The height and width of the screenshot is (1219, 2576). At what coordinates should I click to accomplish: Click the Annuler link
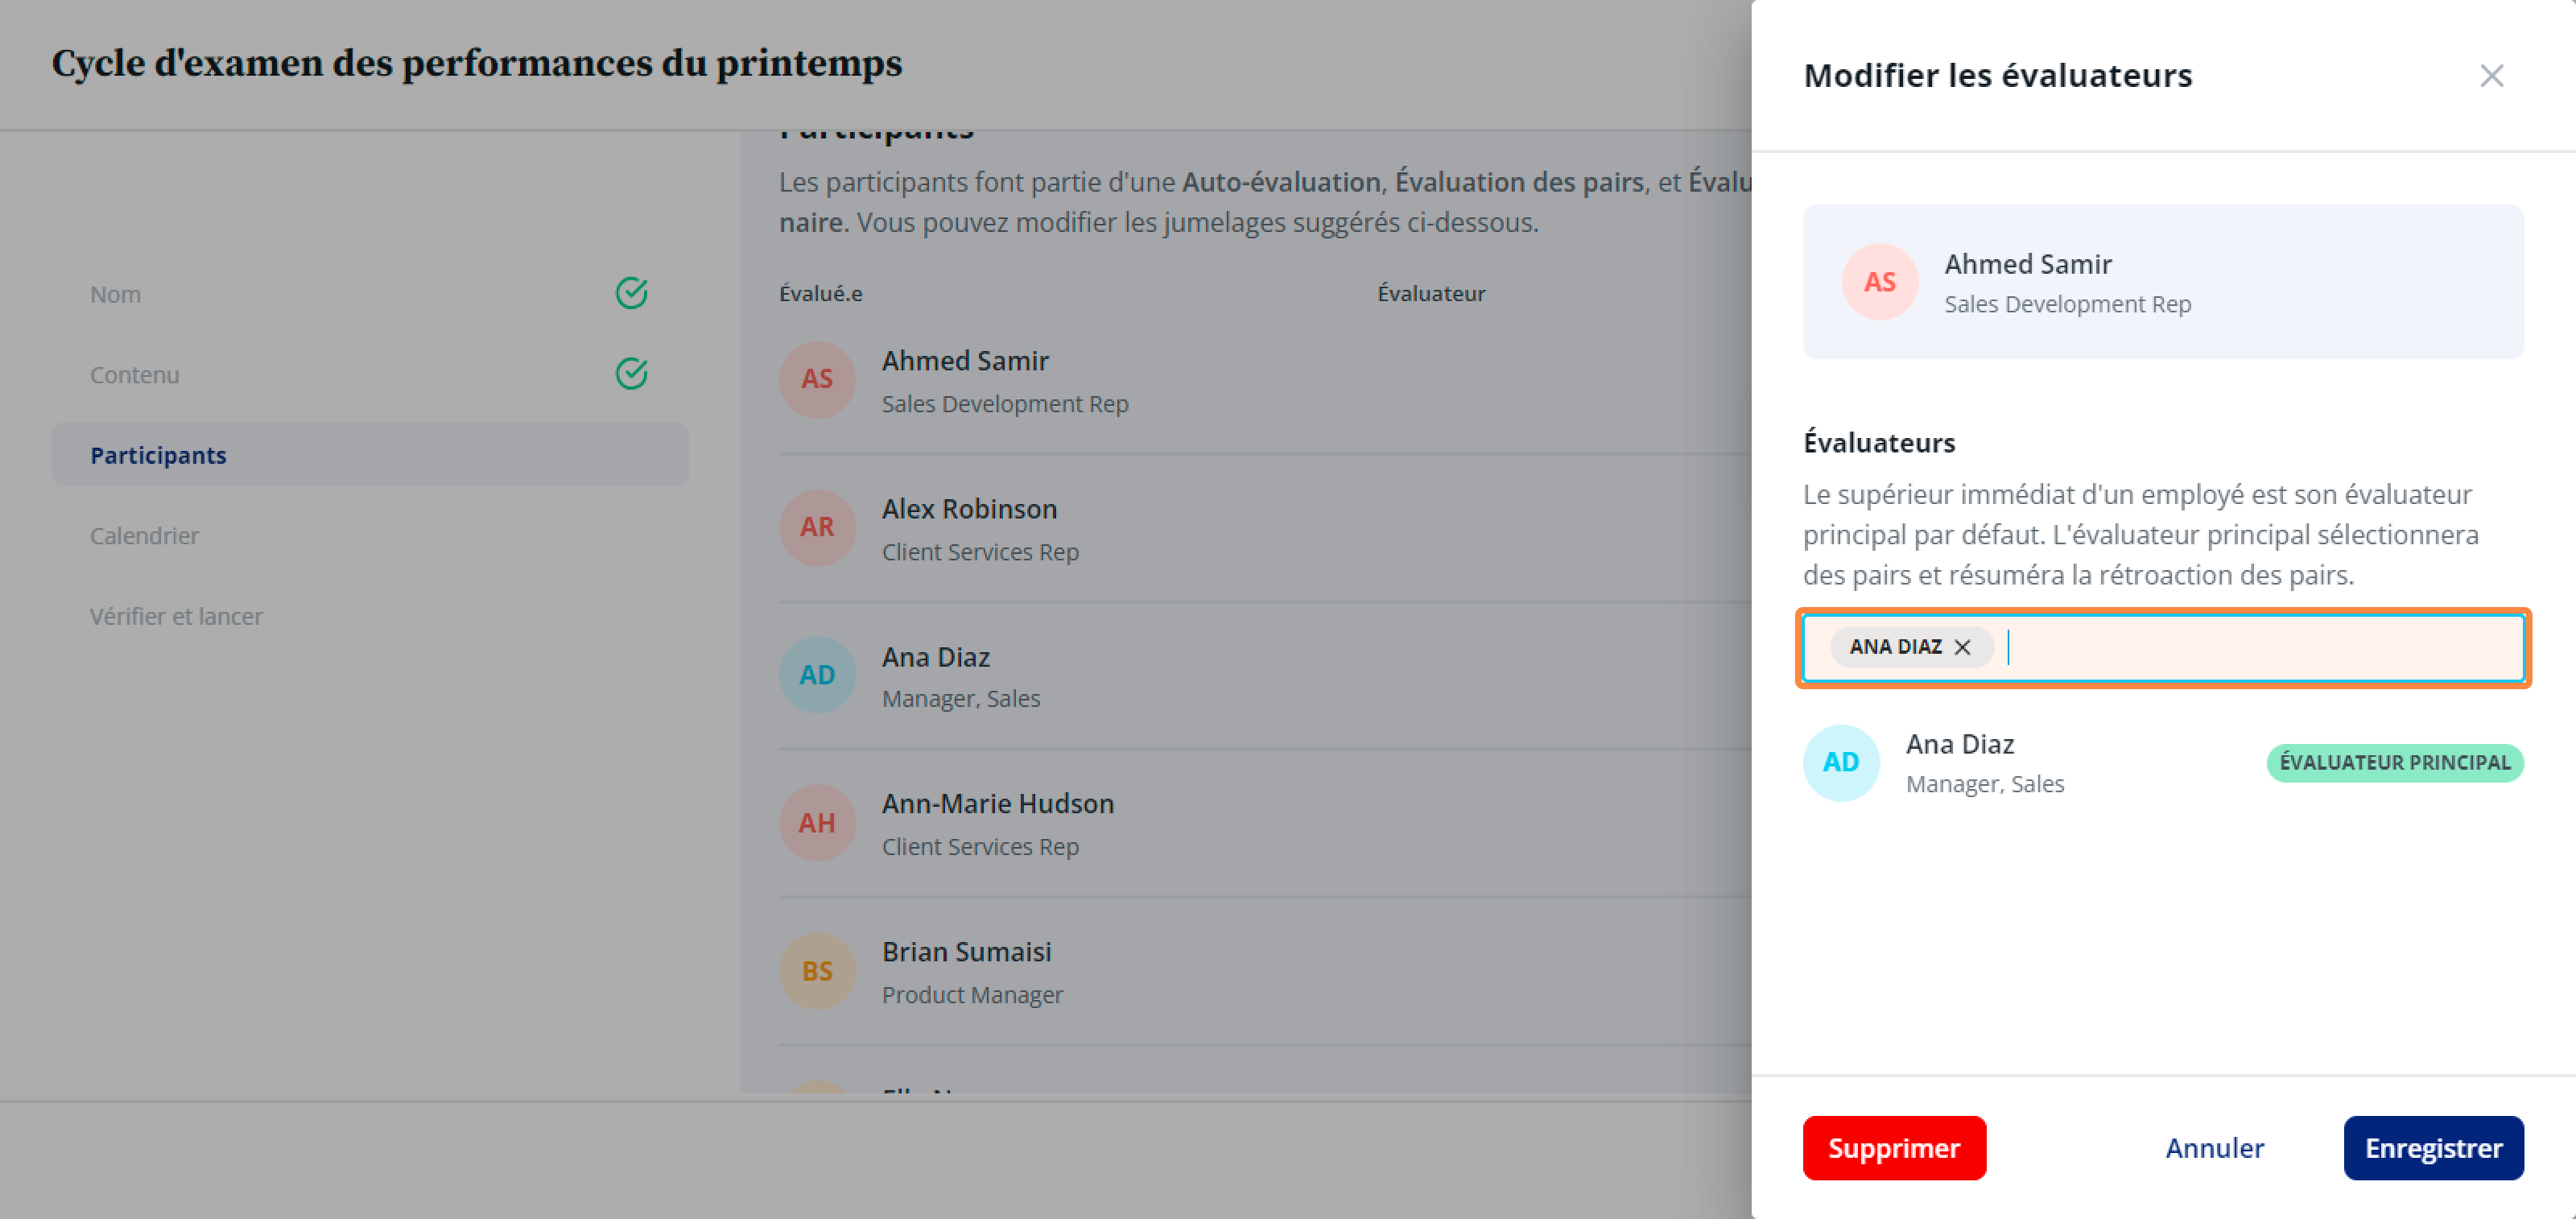[2214, 1148]
